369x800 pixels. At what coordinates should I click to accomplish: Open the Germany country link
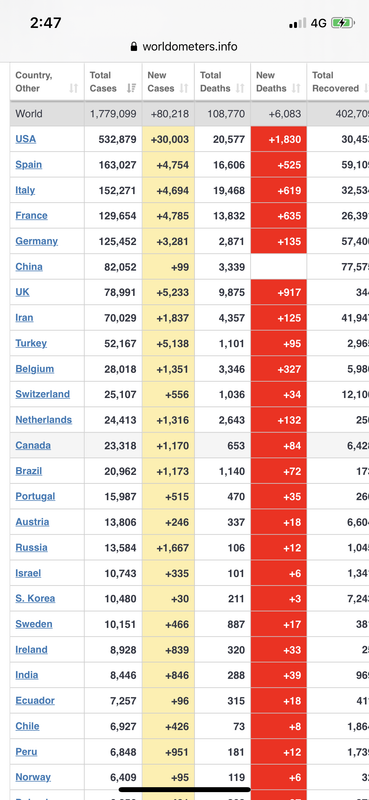37,241
